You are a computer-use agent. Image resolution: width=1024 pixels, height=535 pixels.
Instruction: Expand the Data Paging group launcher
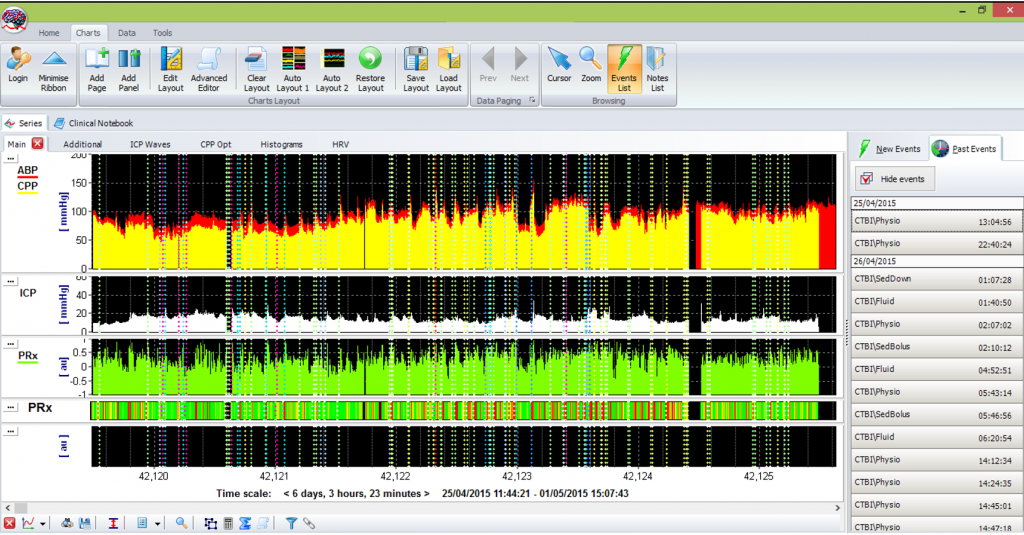tap(532, 101)
